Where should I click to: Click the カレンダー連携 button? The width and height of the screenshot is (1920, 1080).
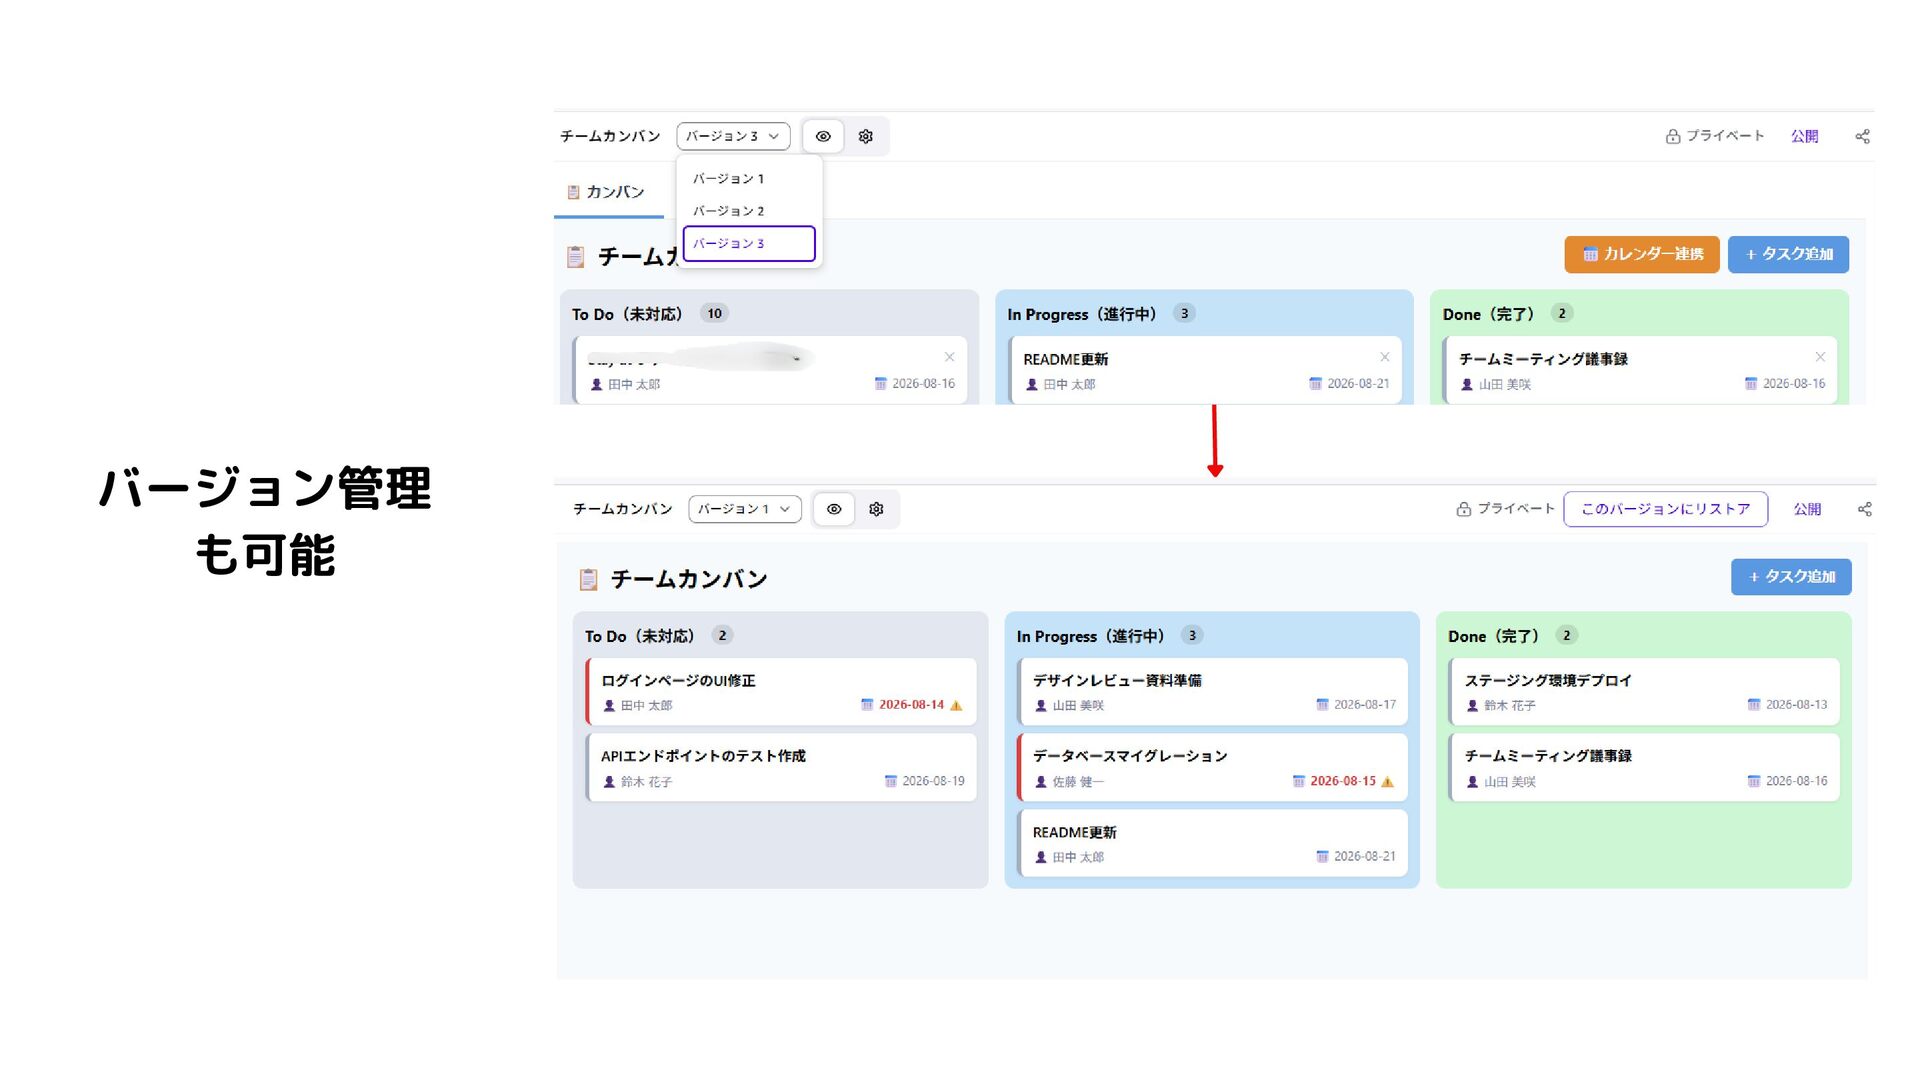pos(1642,255)
